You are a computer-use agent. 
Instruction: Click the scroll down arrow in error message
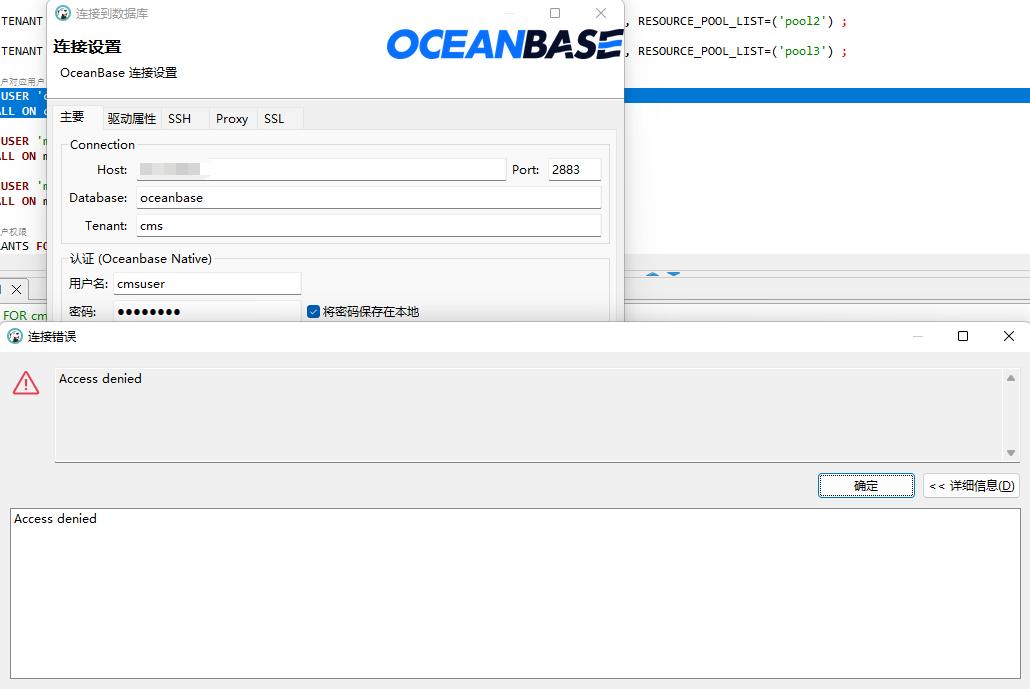tap(1011, 453)
